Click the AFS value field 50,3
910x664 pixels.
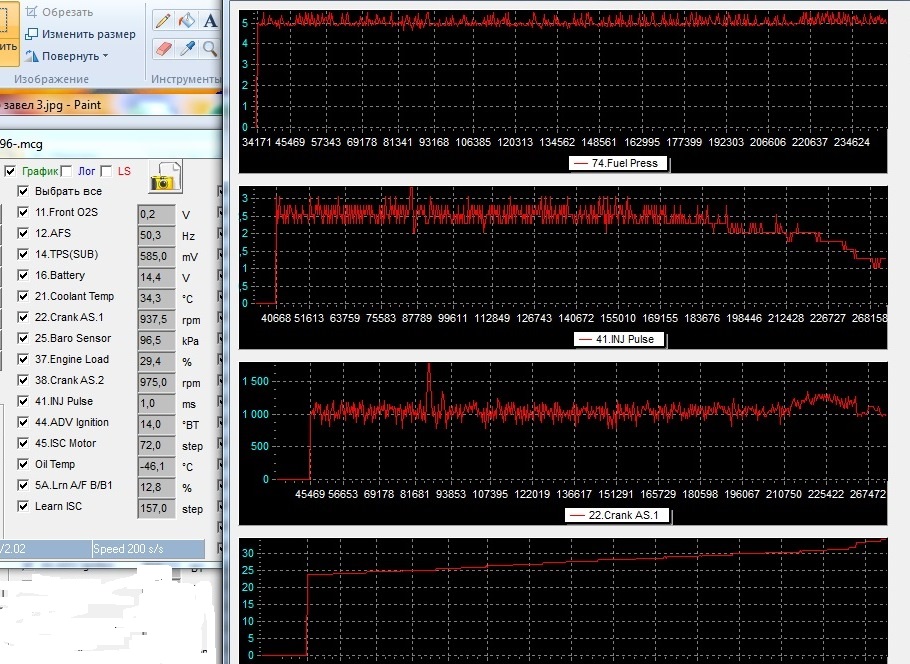[x=156, y=235]
